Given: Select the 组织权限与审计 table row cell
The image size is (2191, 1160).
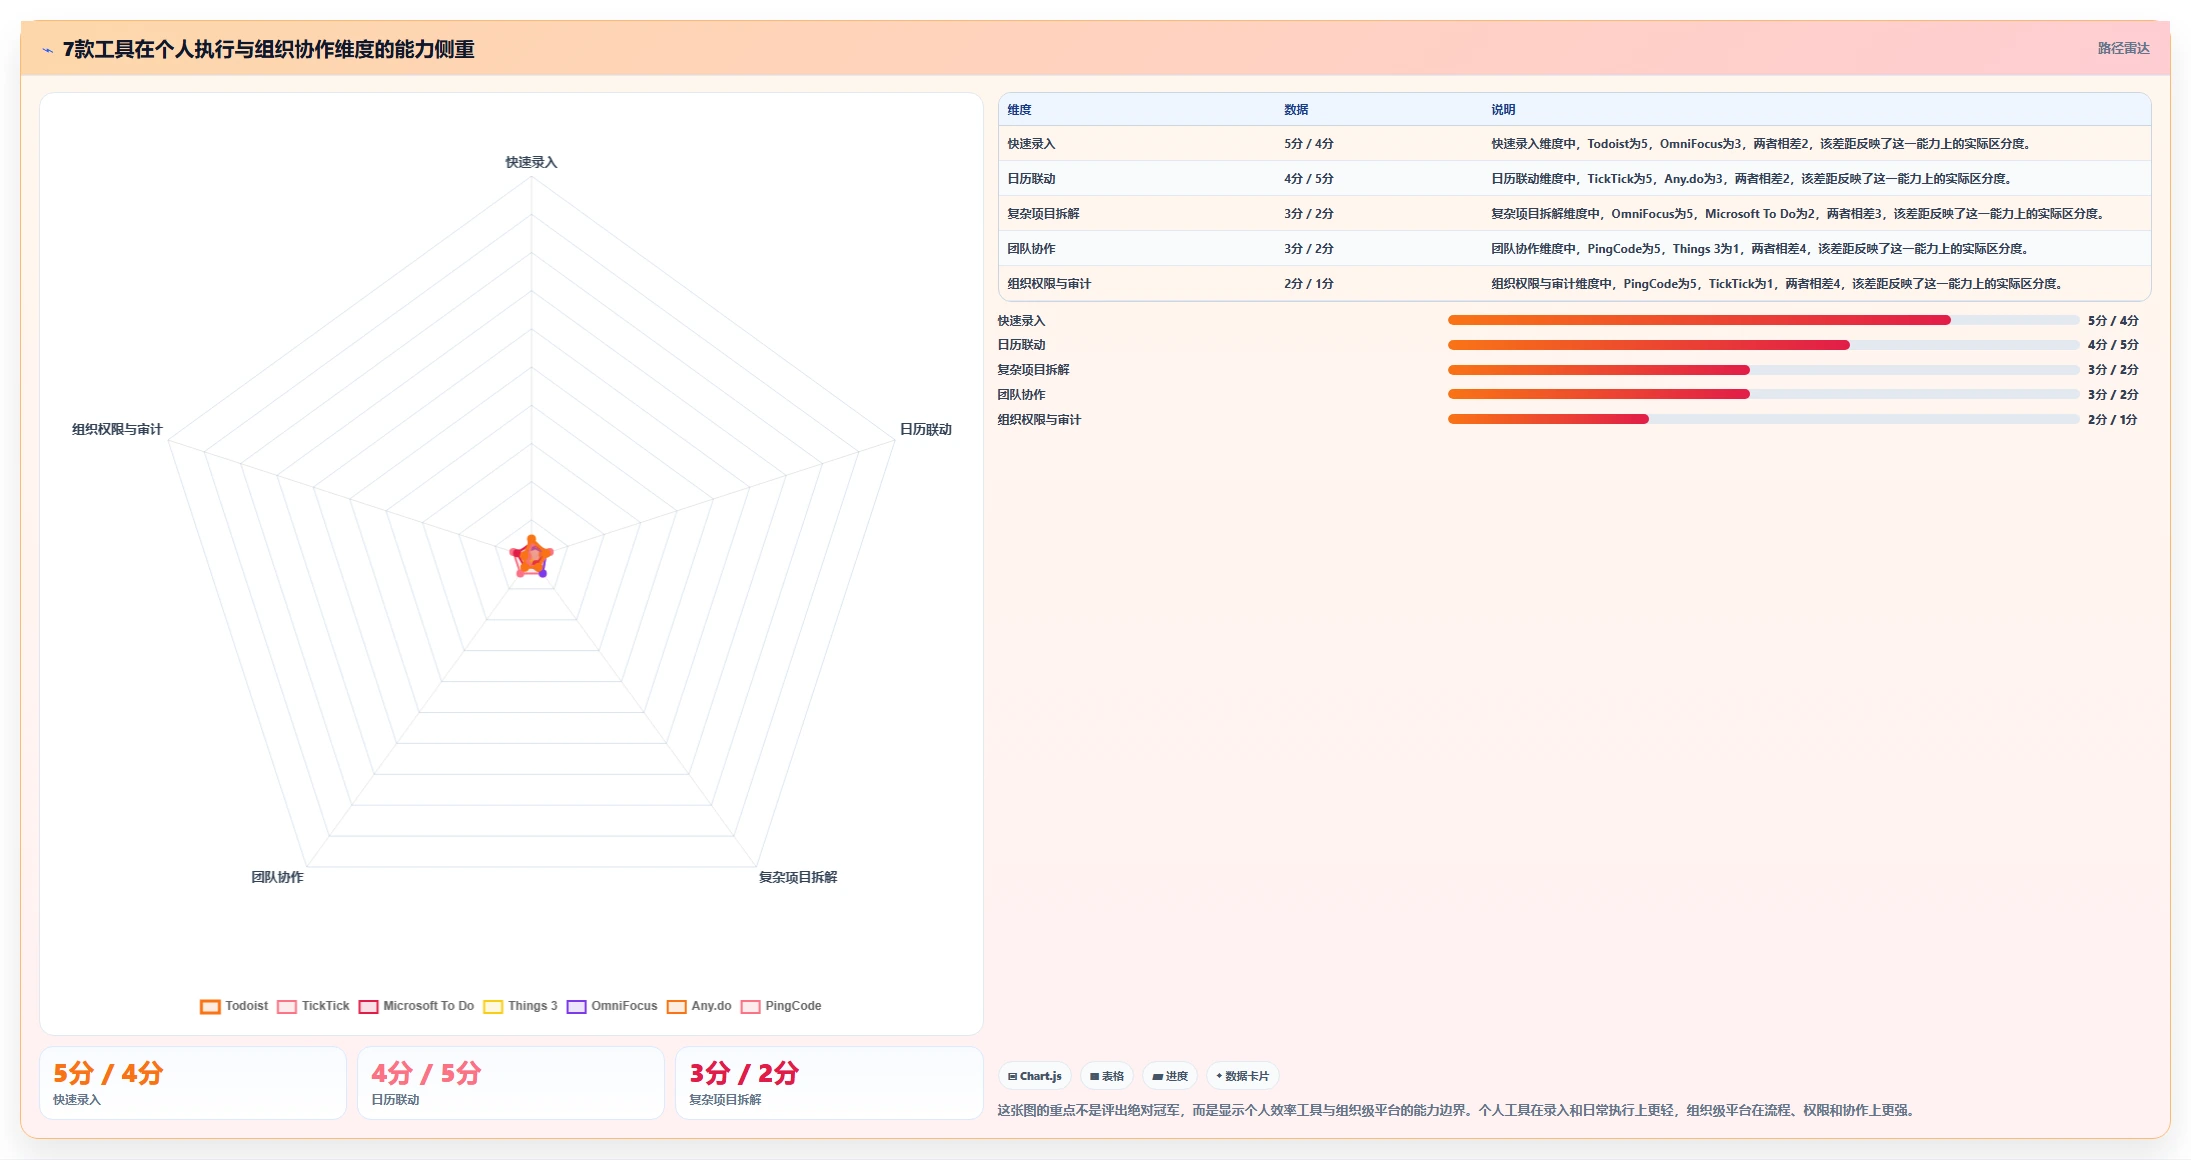Looking at the screenshot, I should pyautogui.click(x=1049, y=284).
